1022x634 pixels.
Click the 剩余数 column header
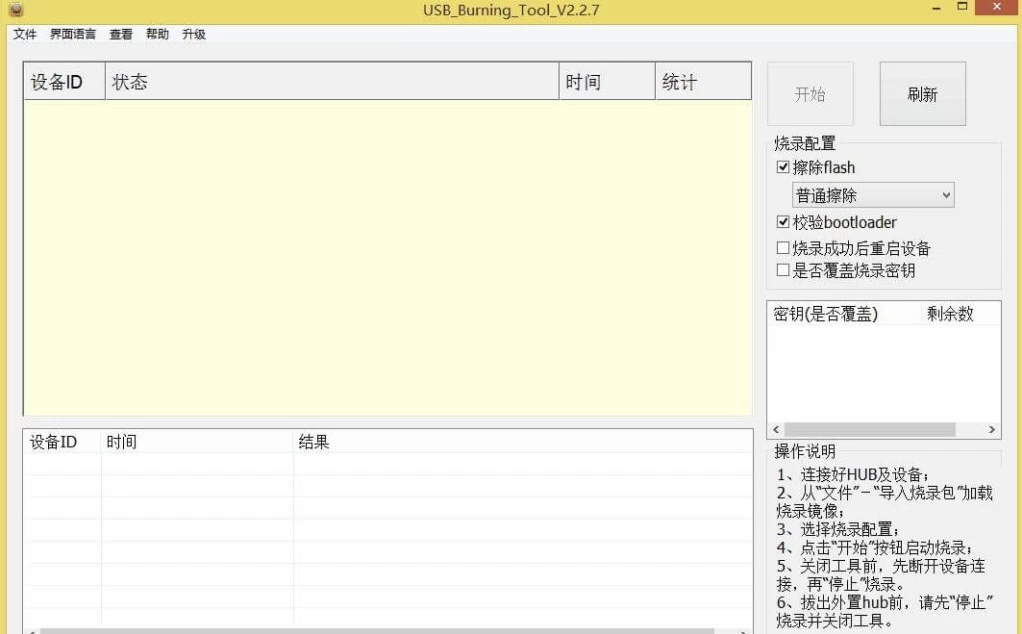pyautogui.click(x=958, y=314)
